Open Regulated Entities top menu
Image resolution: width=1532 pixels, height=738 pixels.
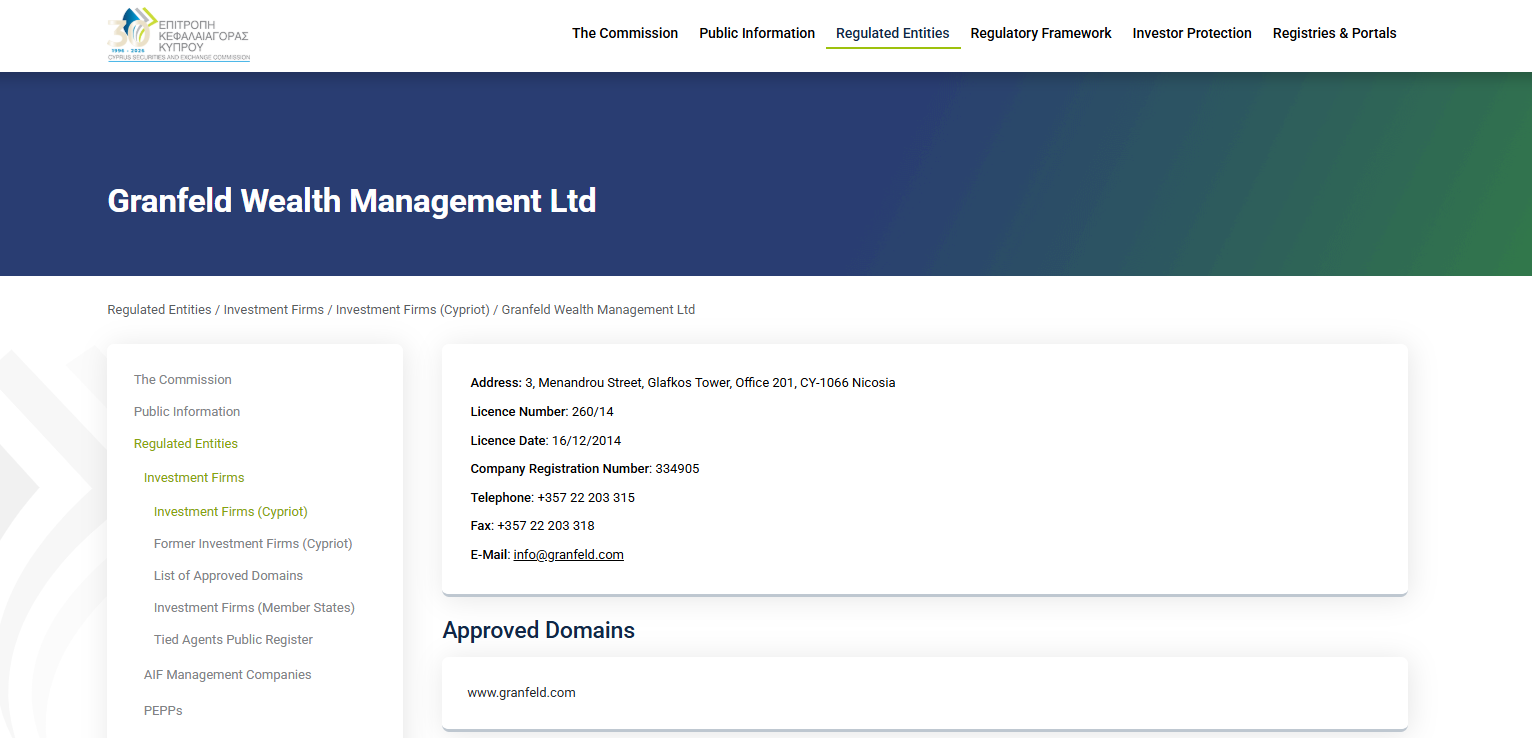tap(893, 33)
